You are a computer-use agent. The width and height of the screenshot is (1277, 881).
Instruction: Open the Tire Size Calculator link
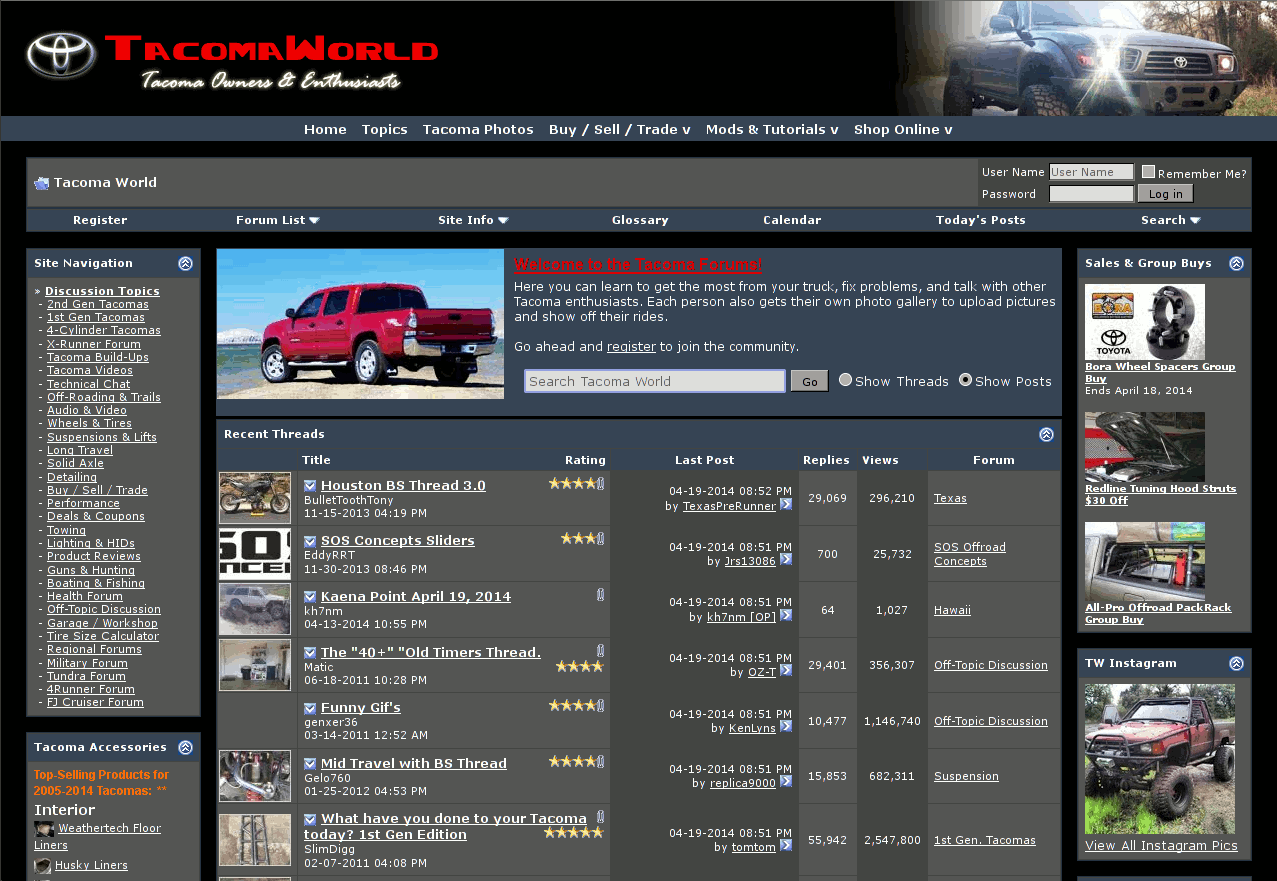103,636
